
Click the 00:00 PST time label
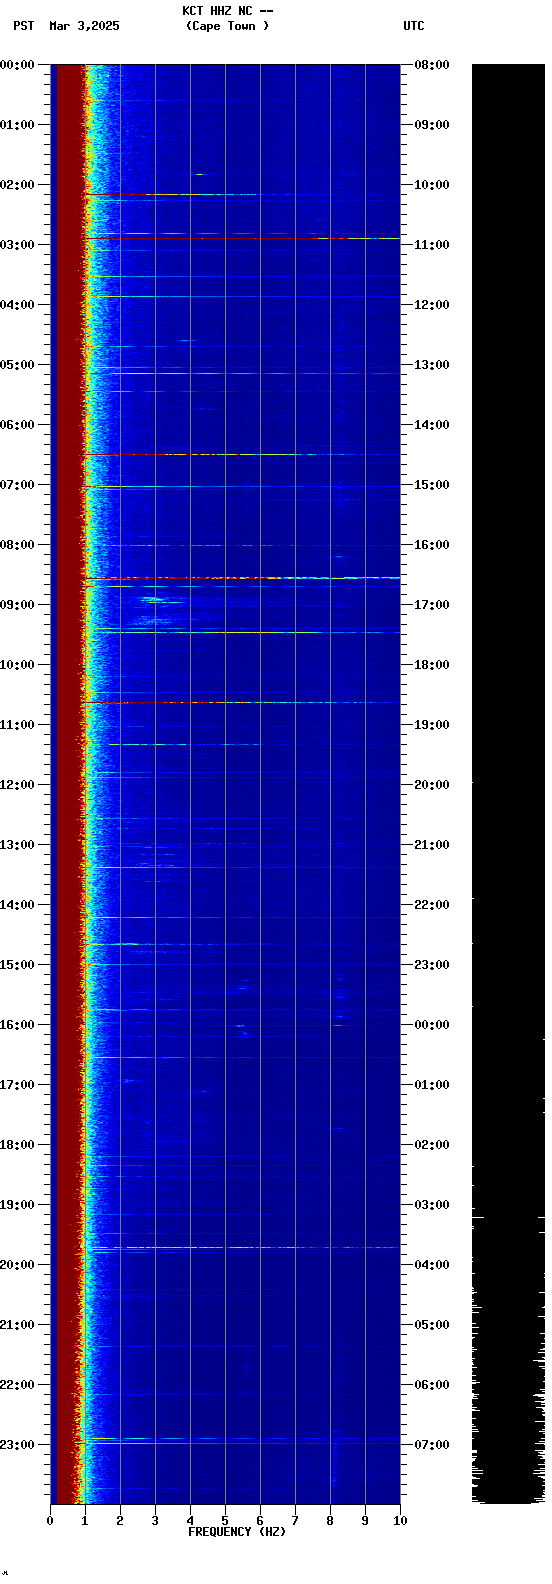(x=18, y=65)
